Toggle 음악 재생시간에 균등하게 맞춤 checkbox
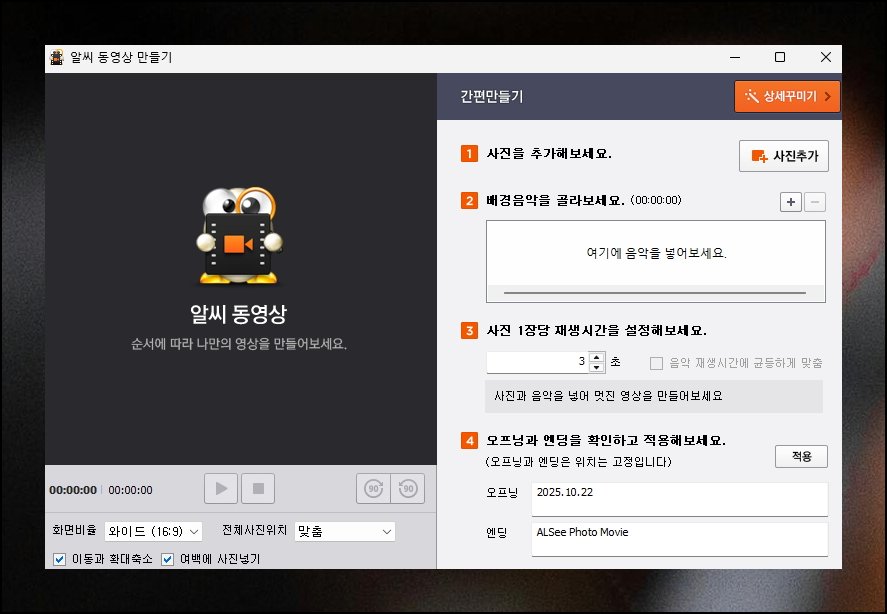887x614 pixels. (656, 363)
